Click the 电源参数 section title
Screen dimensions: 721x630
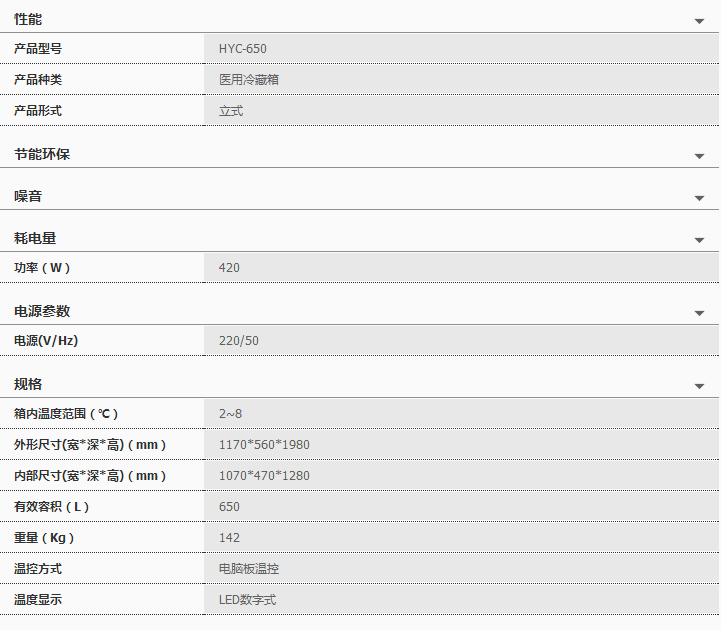pyautogui.click(x=42, y=311)
